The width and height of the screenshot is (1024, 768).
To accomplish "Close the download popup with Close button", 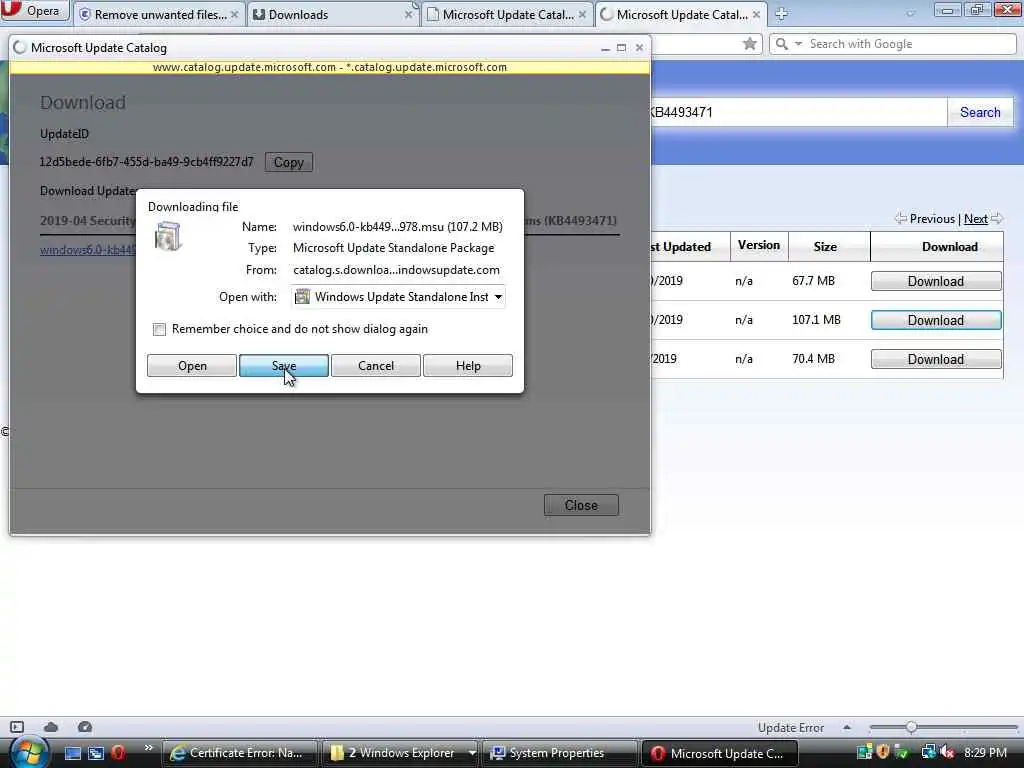I will pos(581,505).
